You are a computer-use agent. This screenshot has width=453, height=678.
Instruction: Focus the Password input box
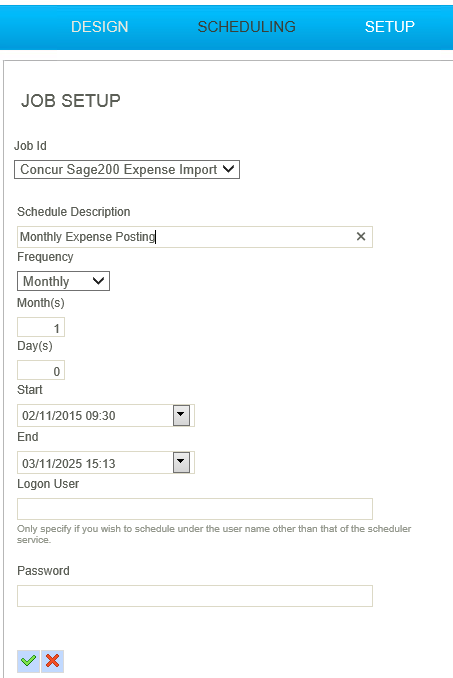tap(195, 596)
